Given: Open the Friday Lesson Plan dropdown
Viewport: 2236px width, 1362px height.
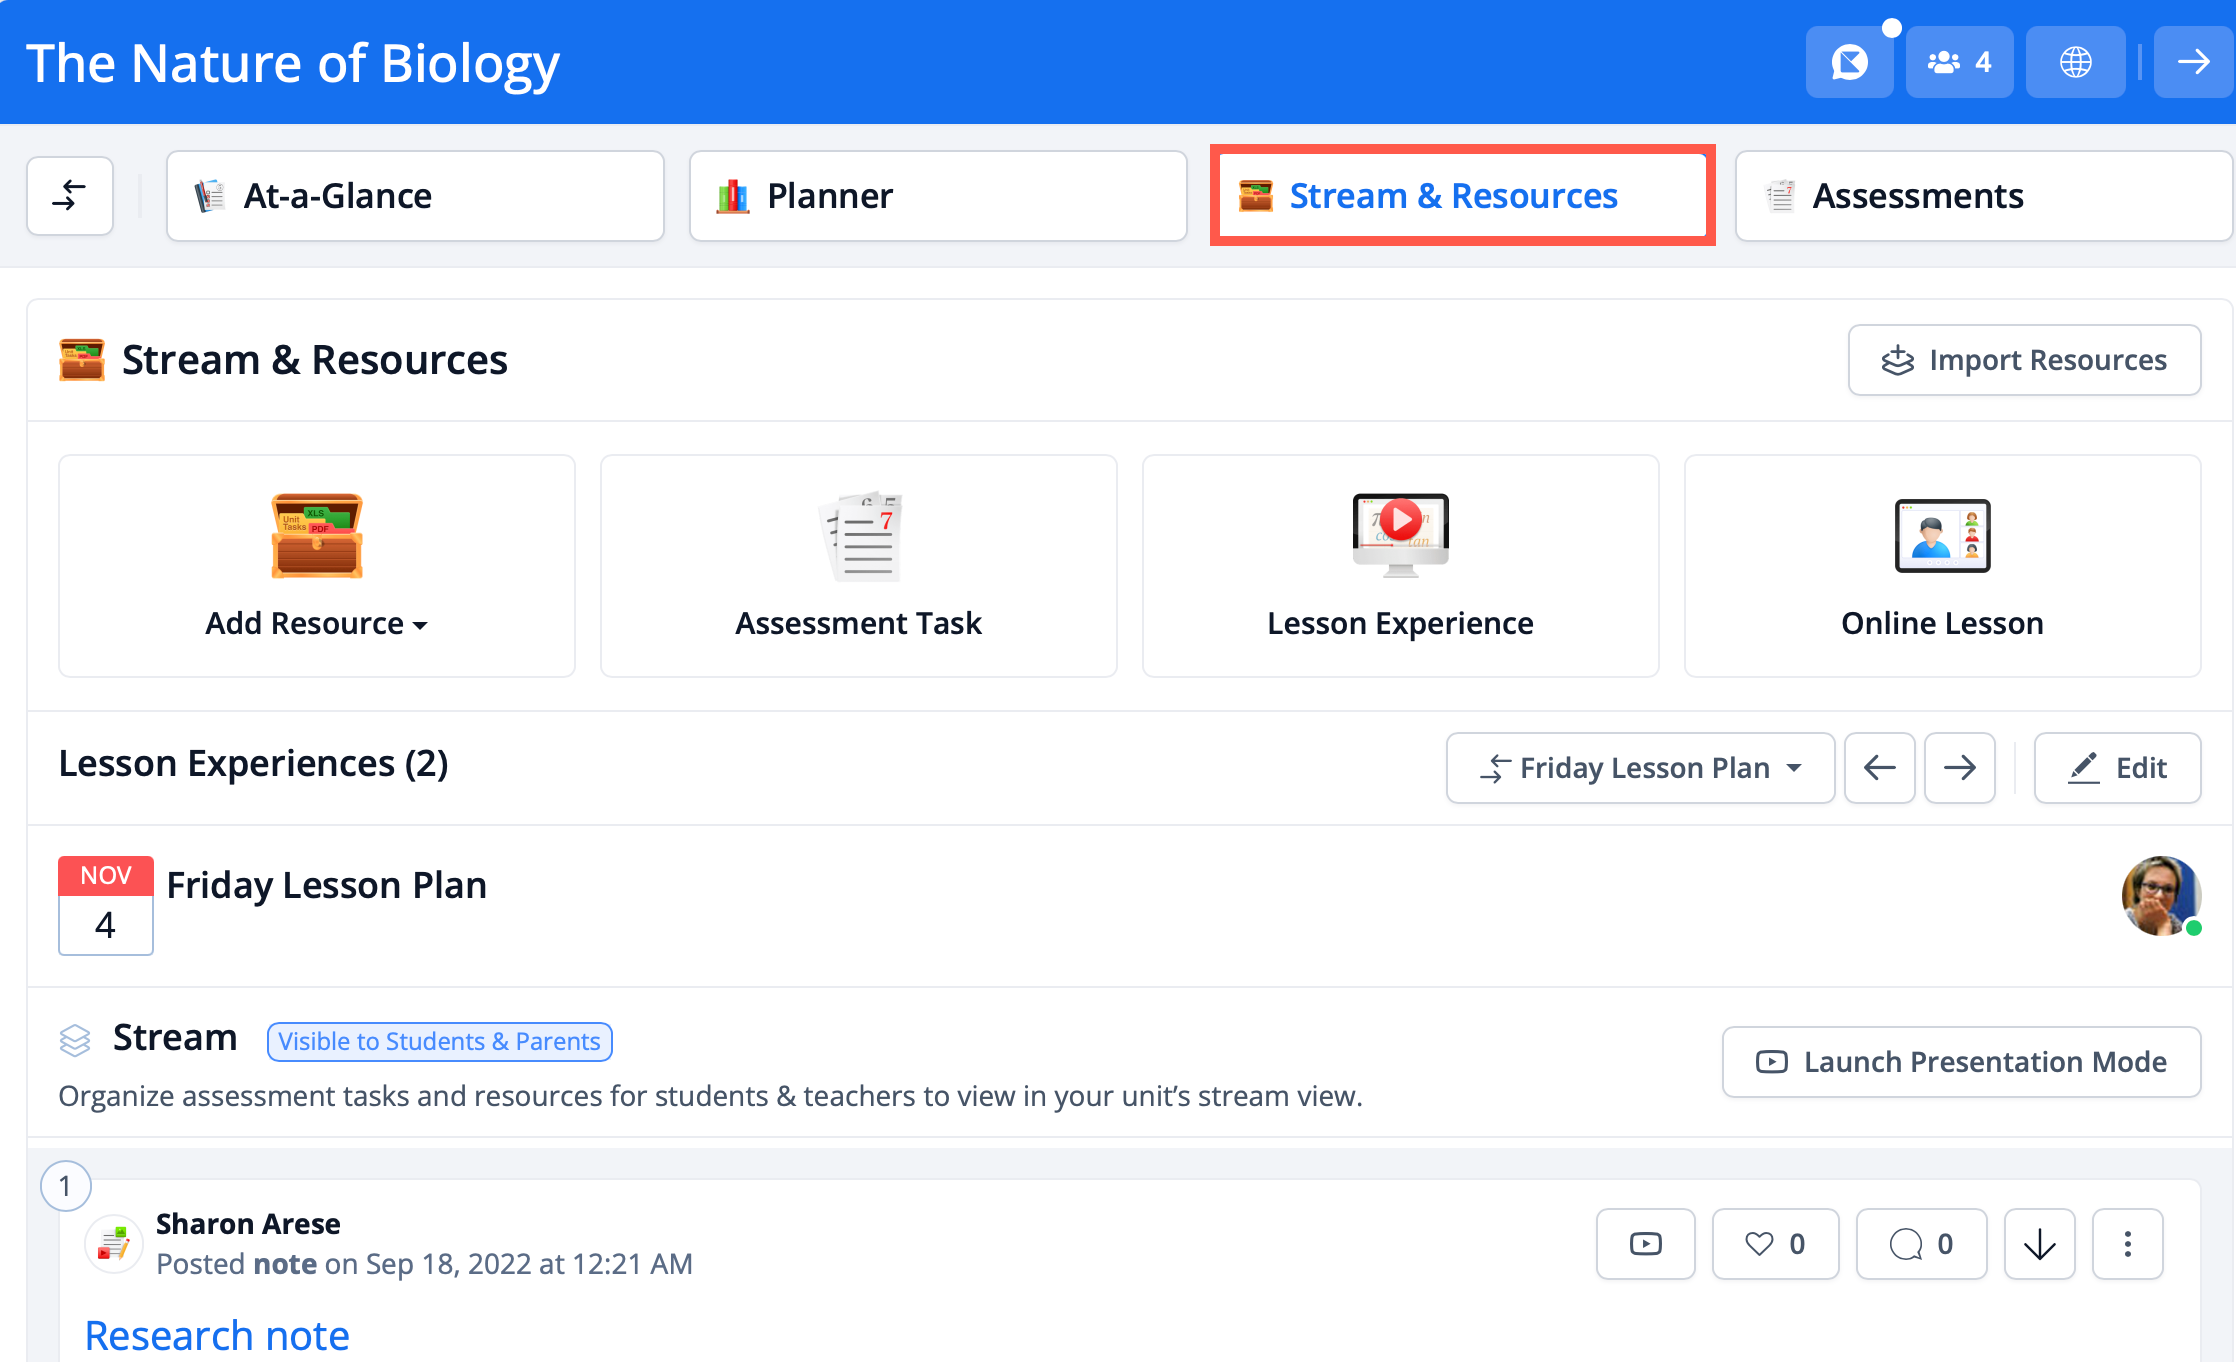Looking at the screenshot, I should tap(1640, 768).
